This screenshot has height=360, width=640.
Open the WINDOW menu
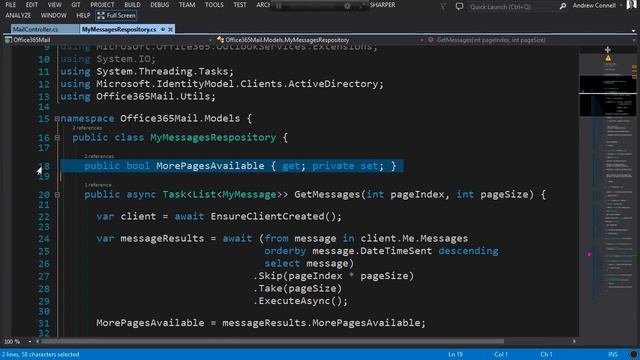pyautogui.click(x=53, y=16)
